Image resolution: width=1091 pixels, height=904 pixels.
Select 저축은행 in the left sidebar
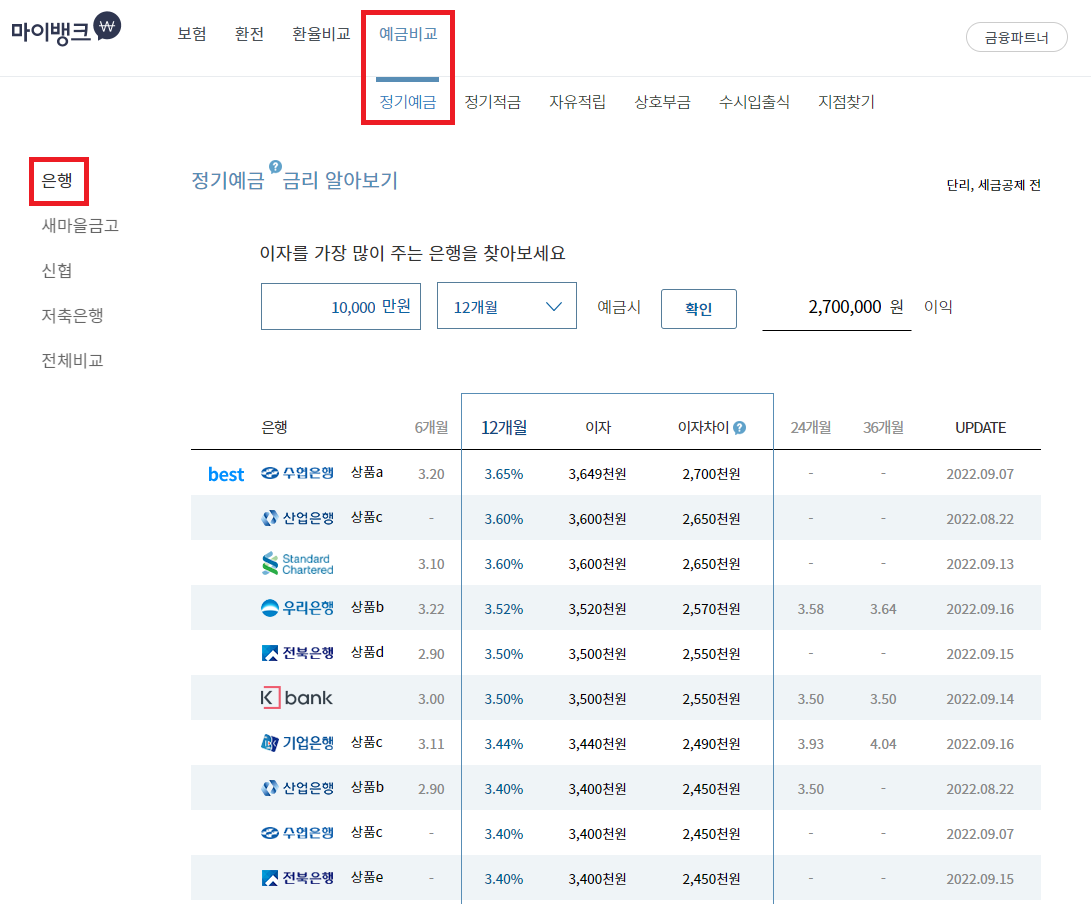[x=72, y=315]
